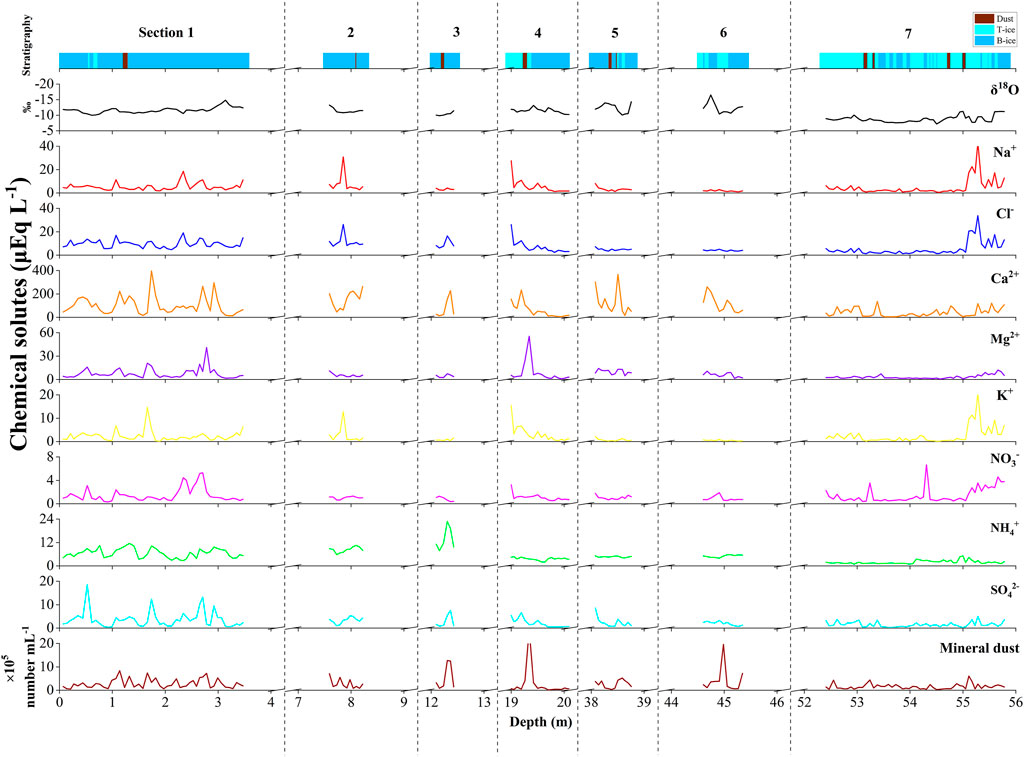Click the 'Depth (m)' x-axis label
Viewport: 1024px width, 757px height.
[x=541, y=722]
